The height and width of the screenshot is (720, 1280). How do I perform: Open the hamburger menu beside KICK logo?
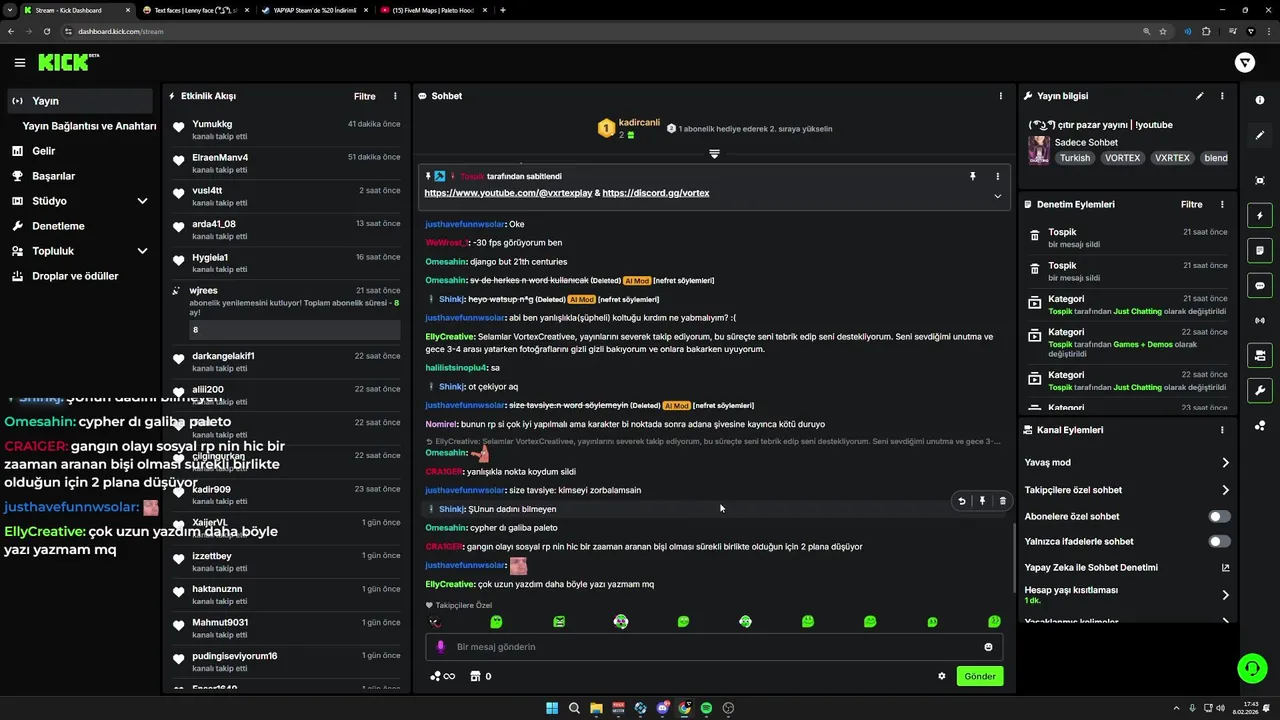(x=19, y=62)
